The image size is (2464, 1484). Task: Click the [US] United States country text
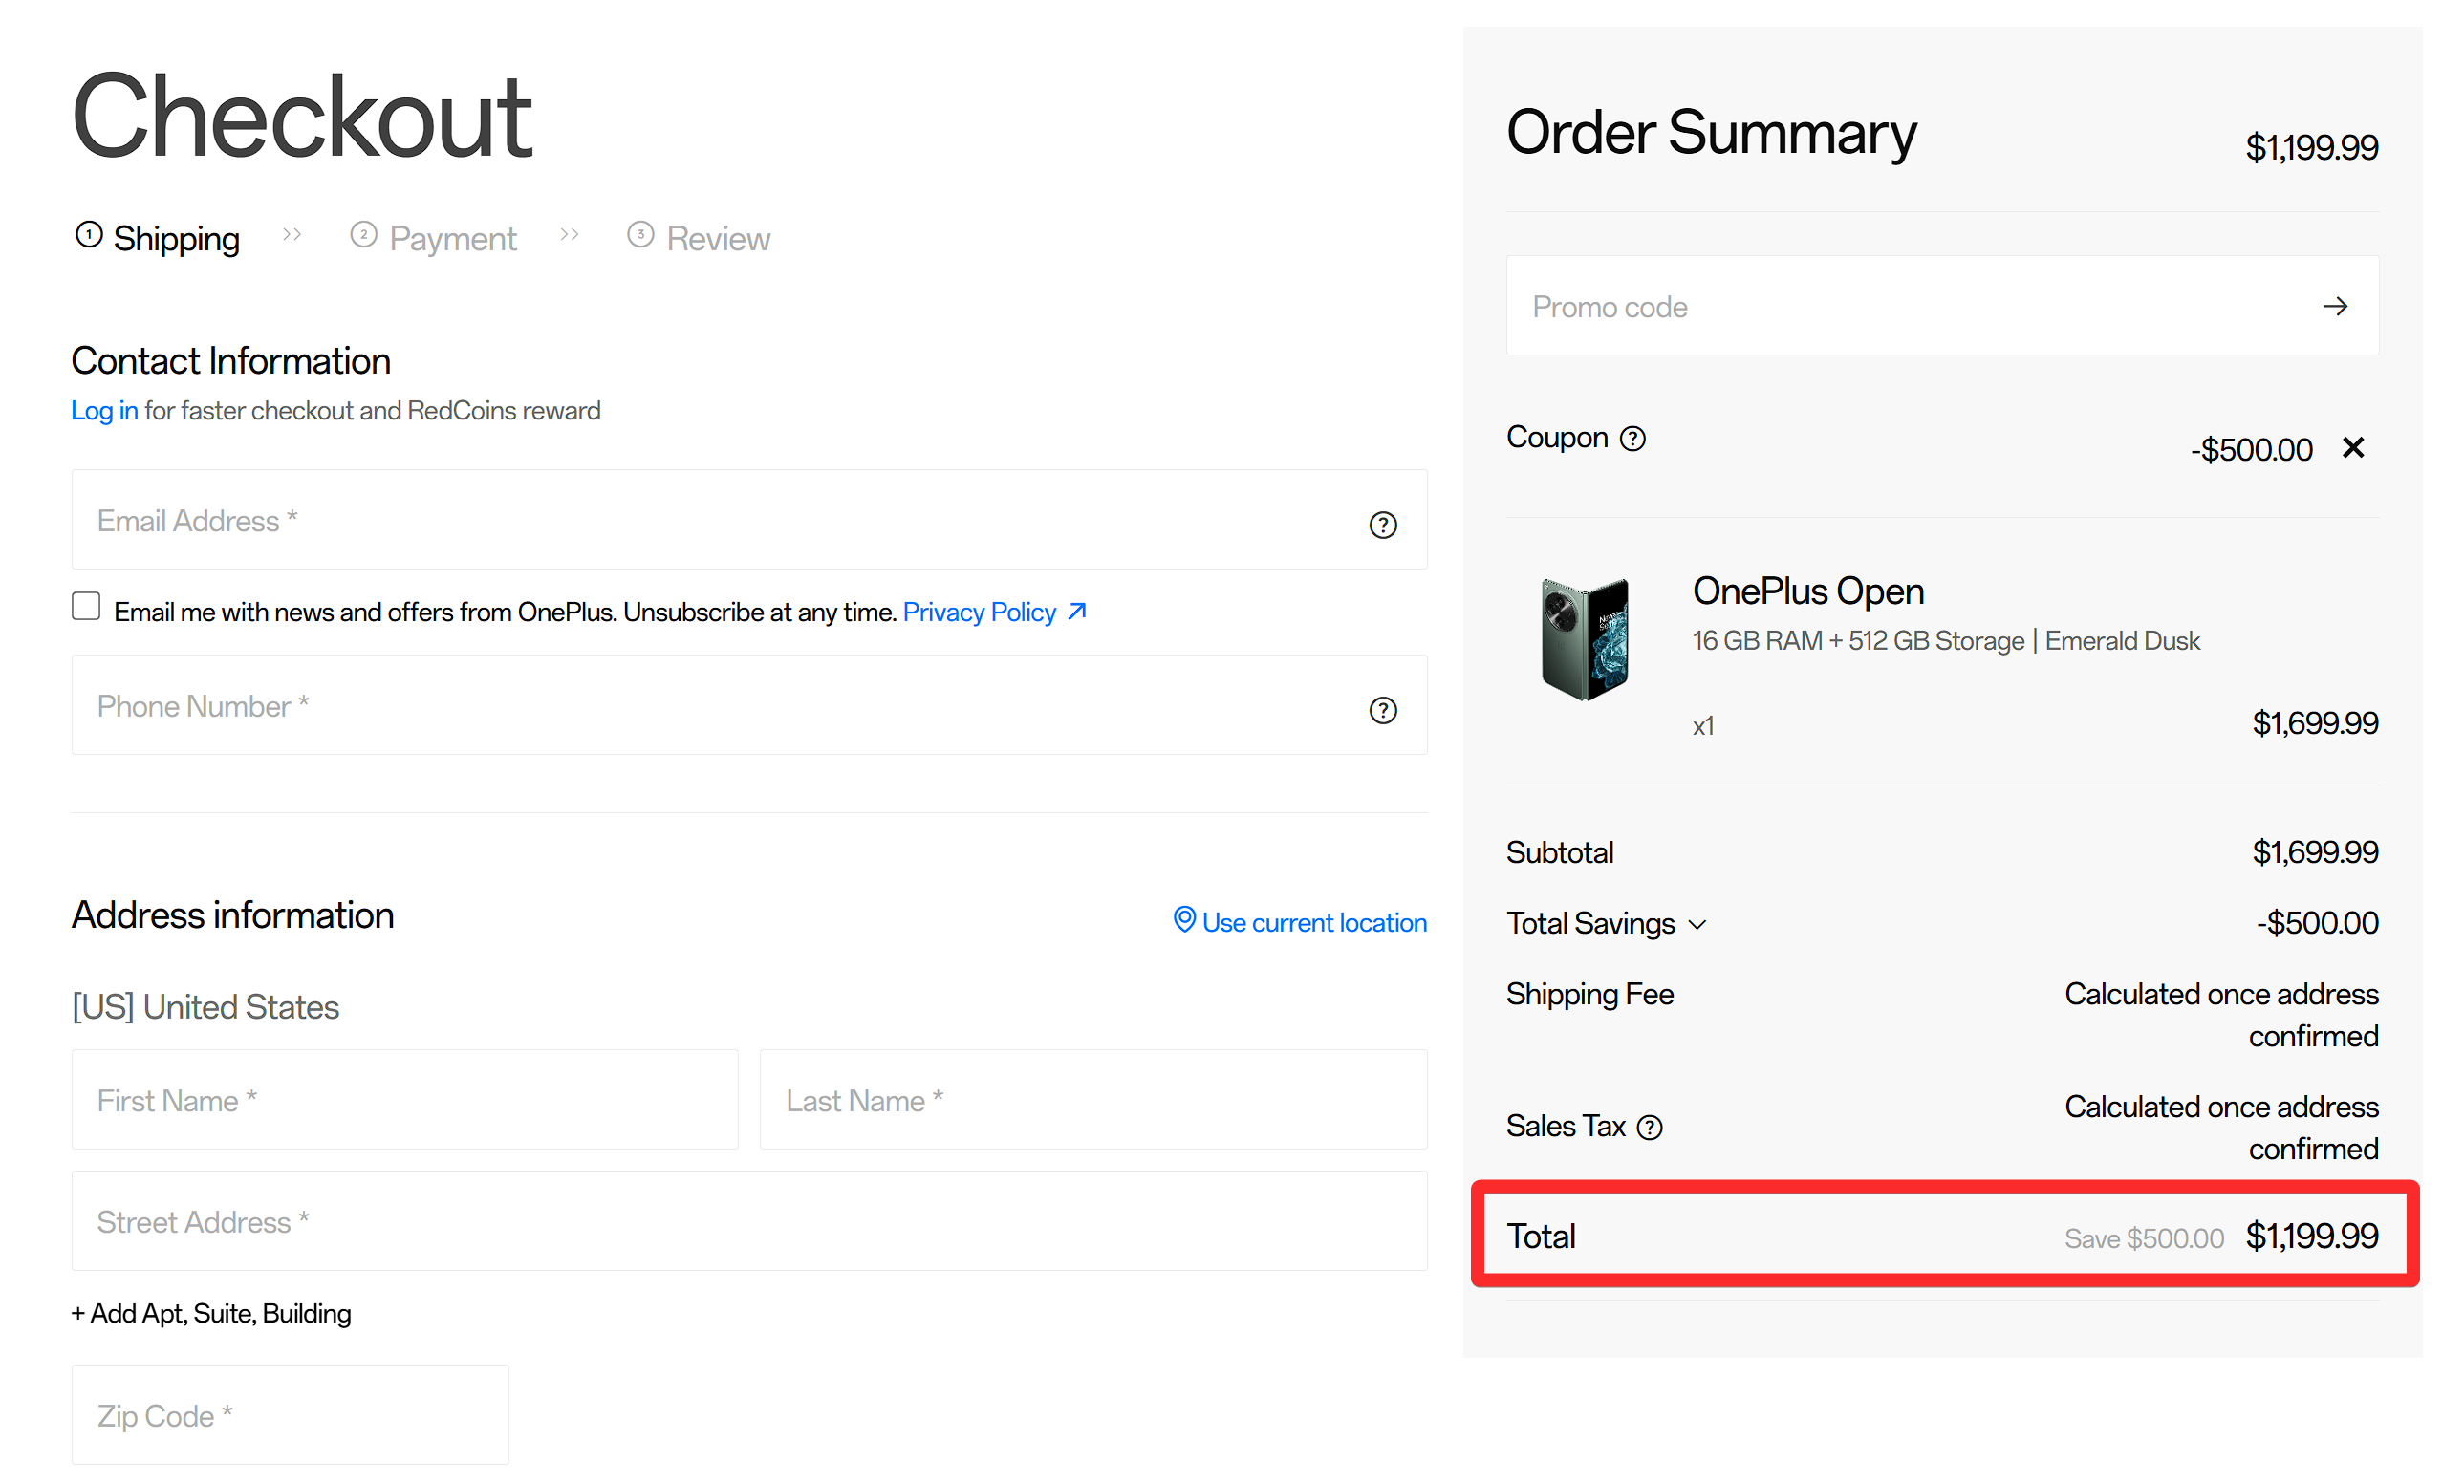[205, 1007]
